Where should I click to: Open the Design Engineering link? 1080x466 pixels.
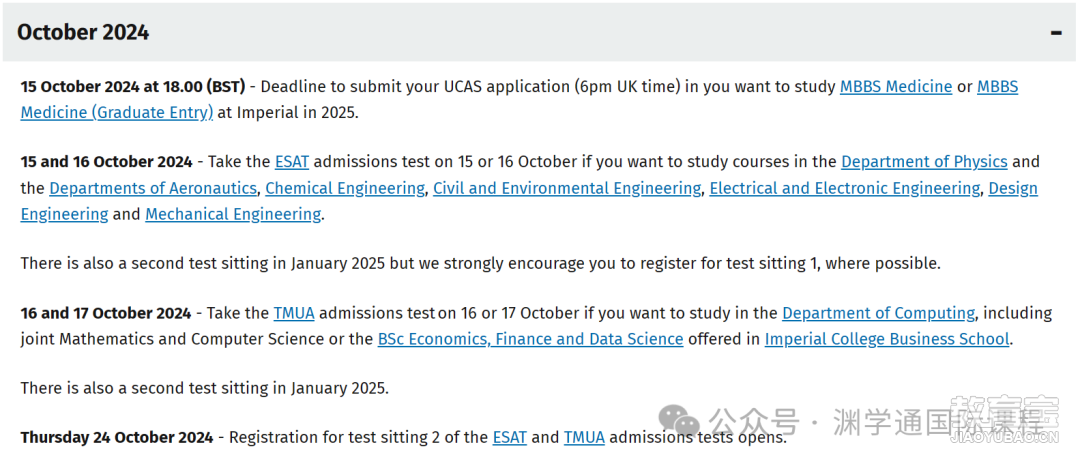tap(529, 201)
